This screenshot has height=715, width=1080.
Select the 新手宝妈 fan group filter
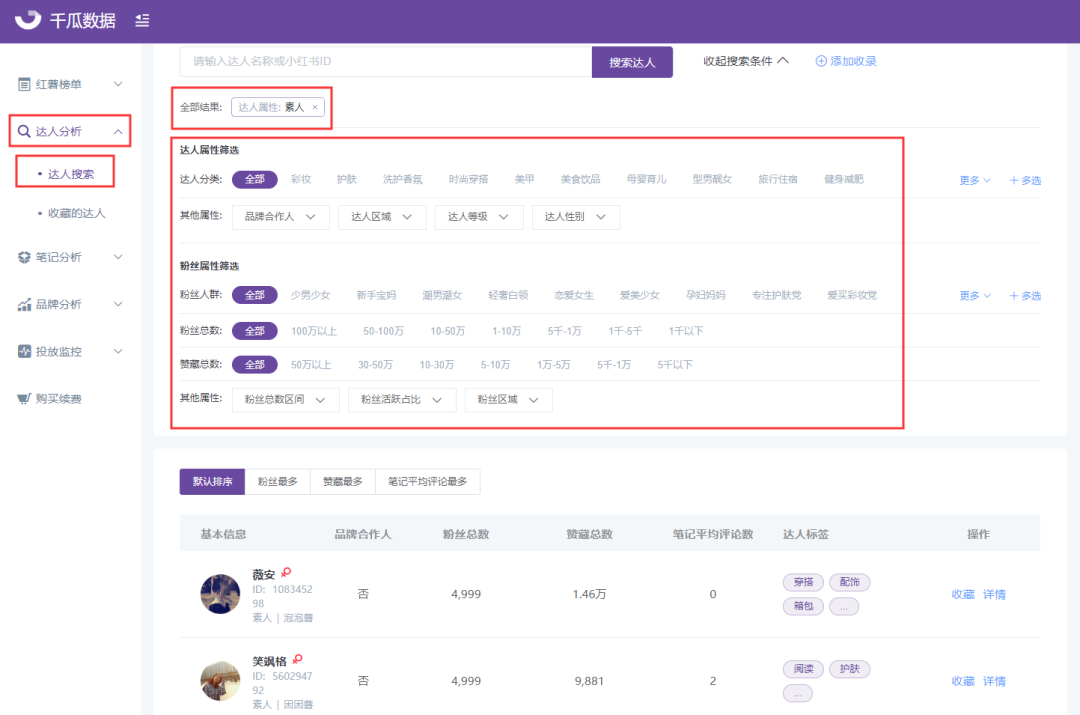pos(376,296)
